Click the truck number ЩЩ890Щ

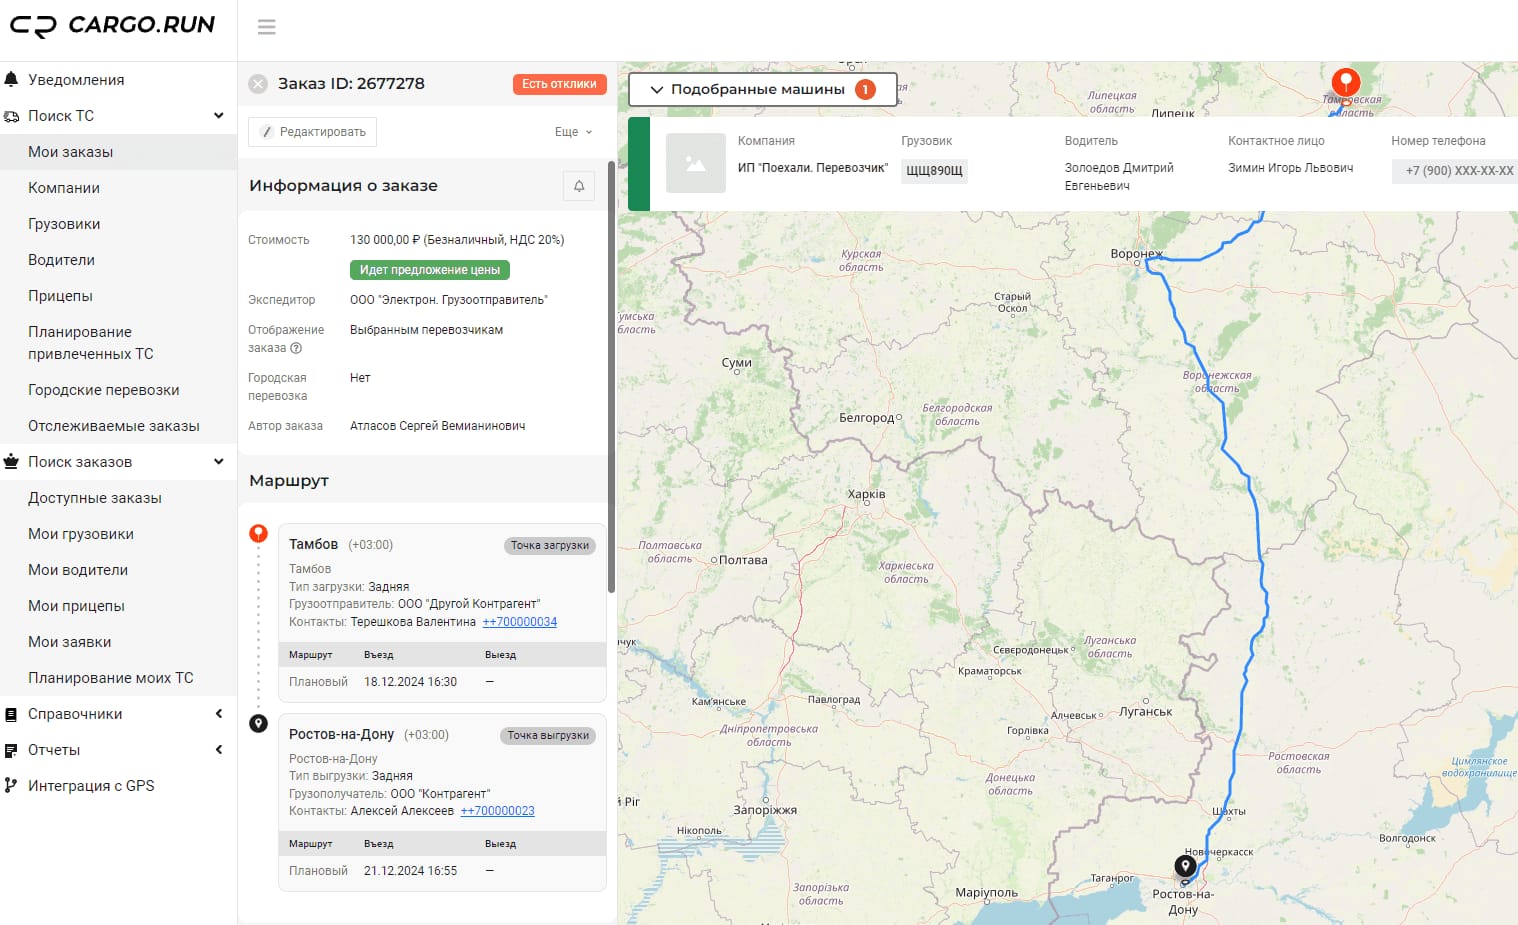pyautogui.click(x=934, y=171)
